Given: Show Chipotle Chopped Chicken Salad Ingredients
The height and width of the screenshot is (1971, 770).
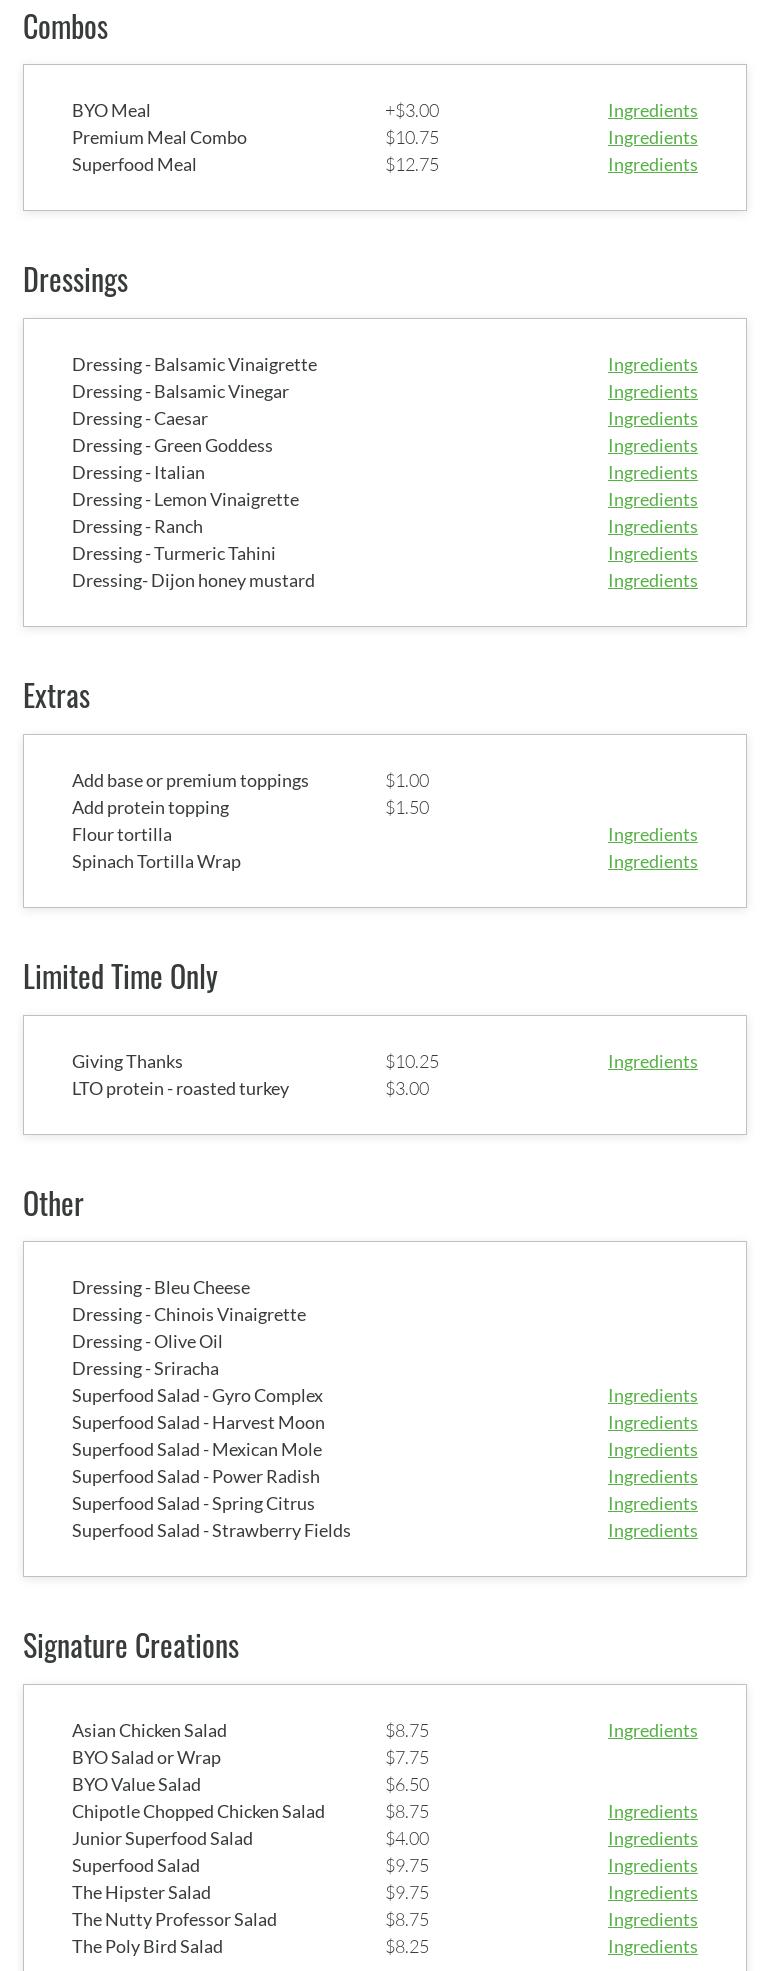Looking at the screenshot, I should tap(652, 1812).
